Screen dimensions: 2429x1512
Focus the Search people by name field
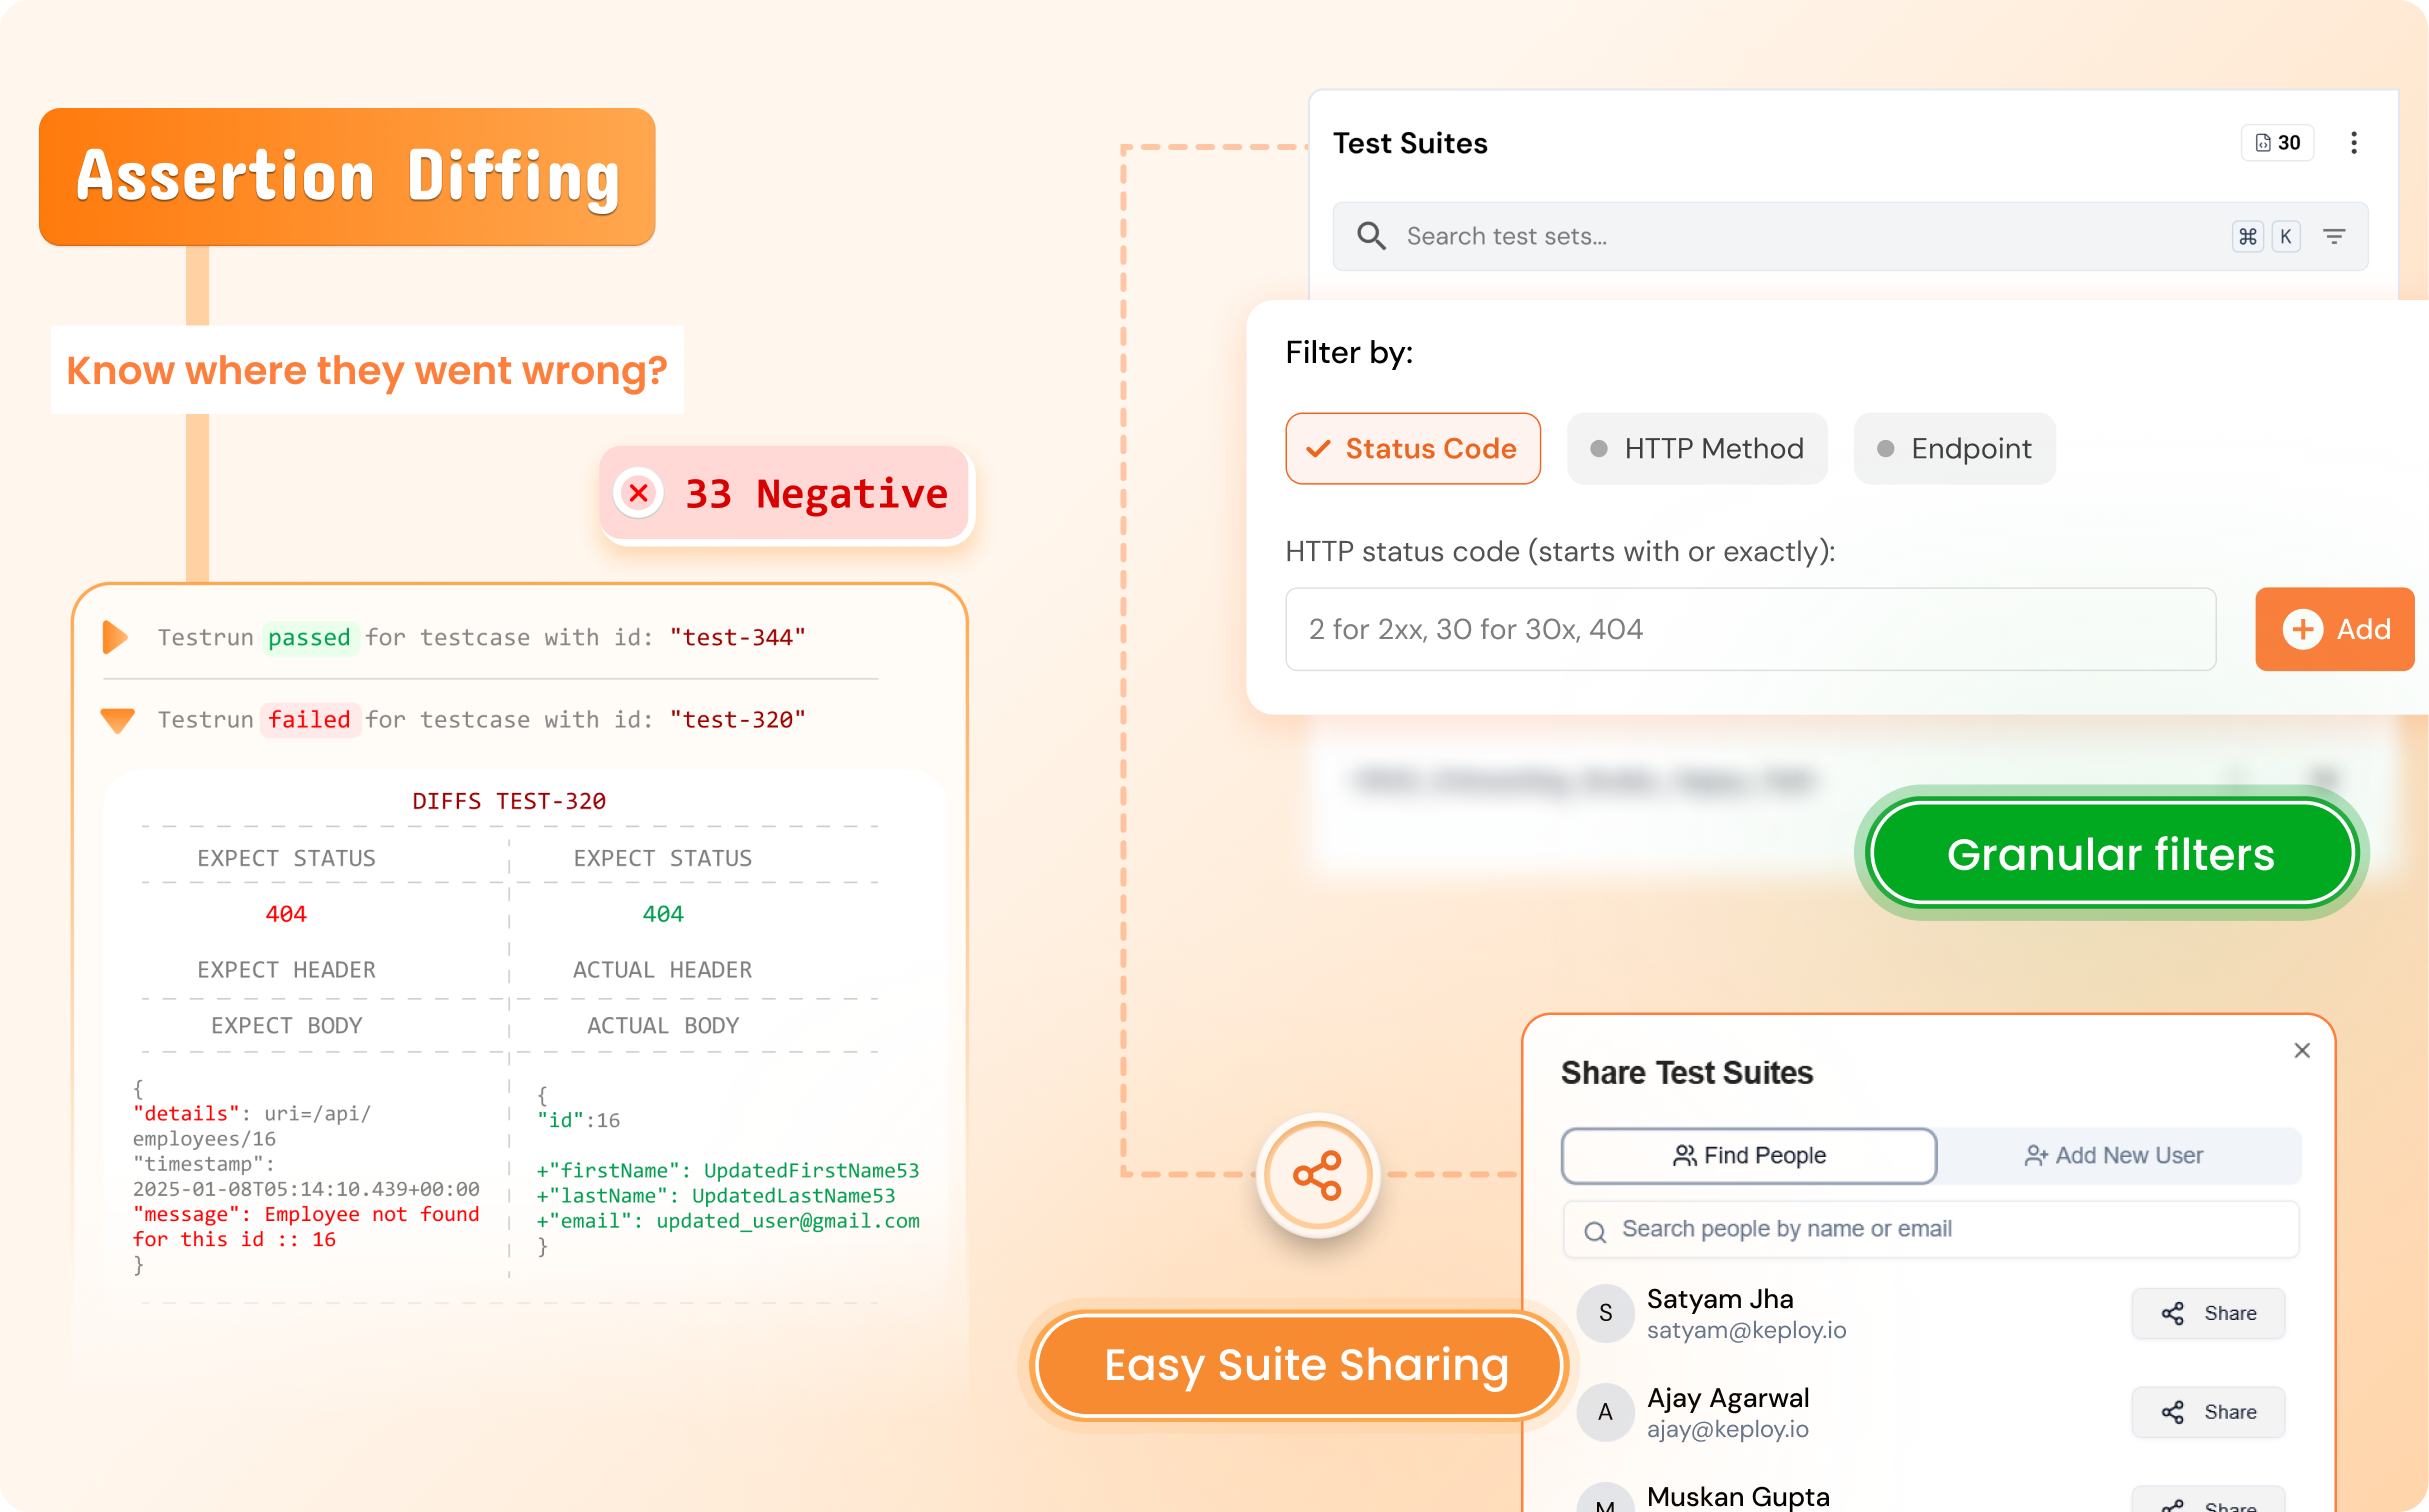click(x=1930, y=1229)
